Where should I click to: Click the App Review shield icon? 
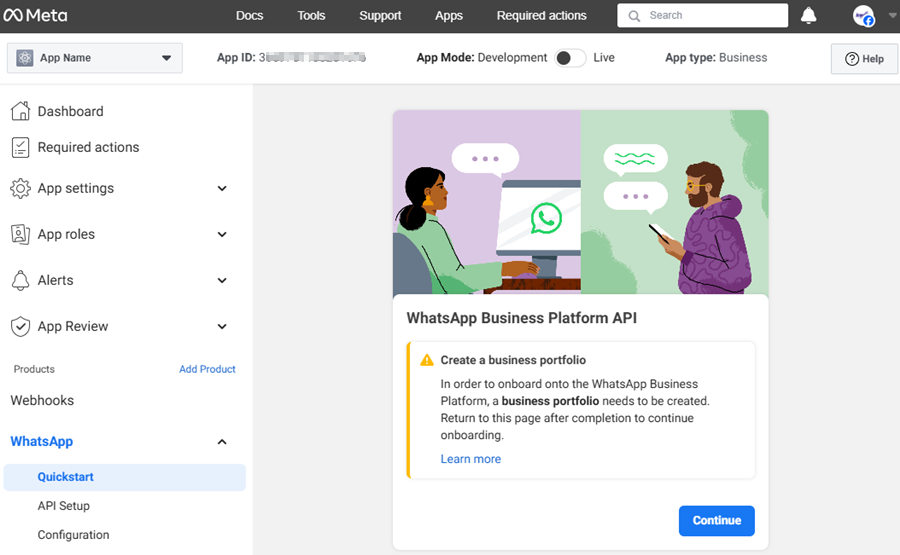pyautogui.click(x=21, y=326)
